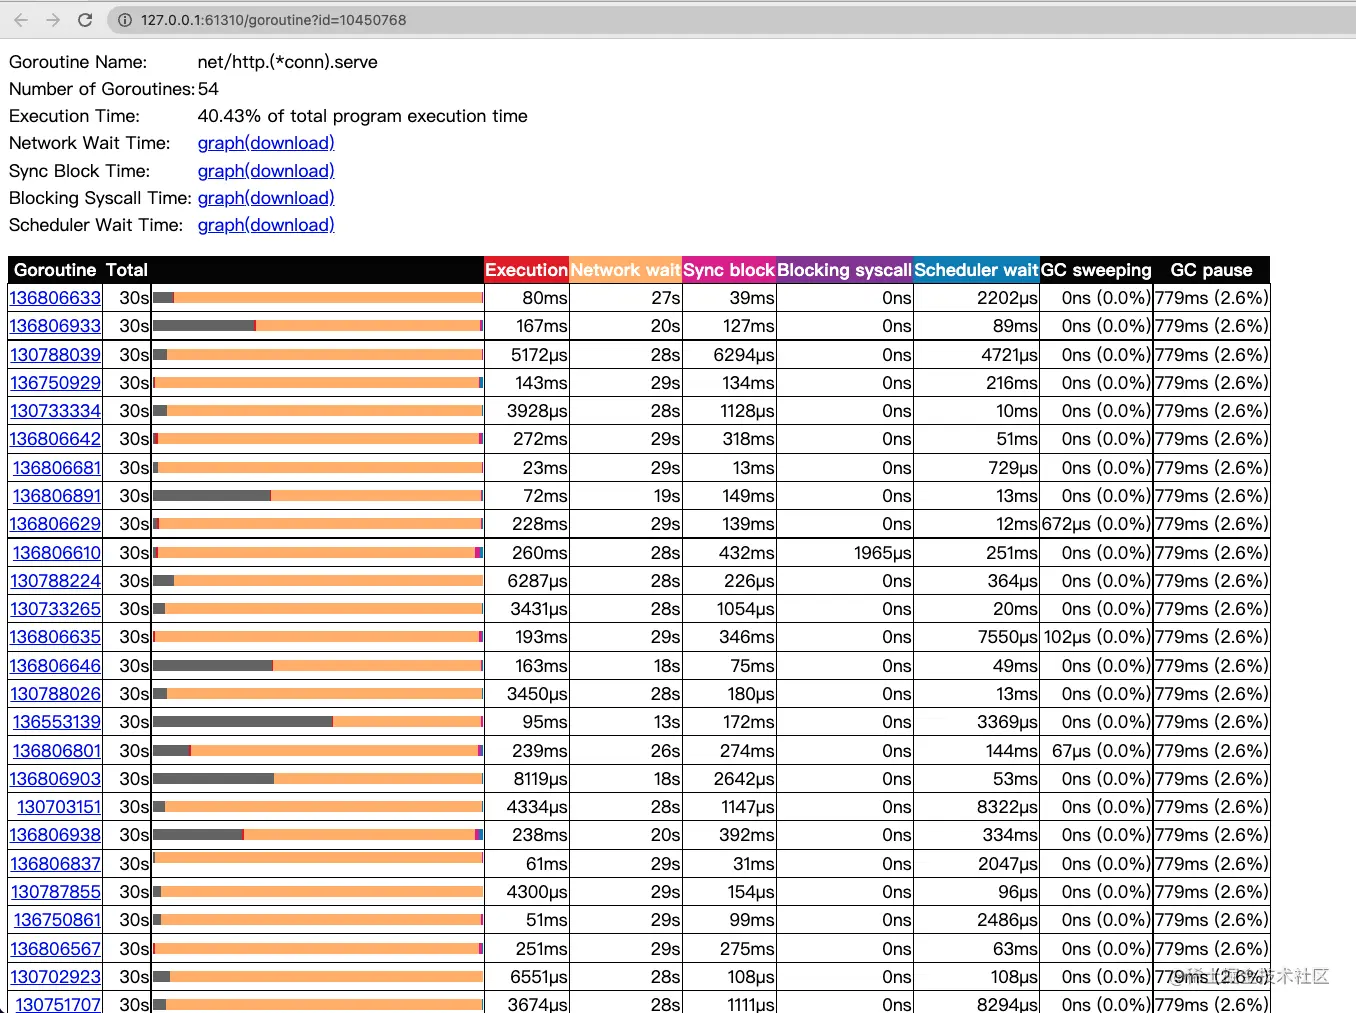Open goroutine 130733334 link

tap(55, 411)
